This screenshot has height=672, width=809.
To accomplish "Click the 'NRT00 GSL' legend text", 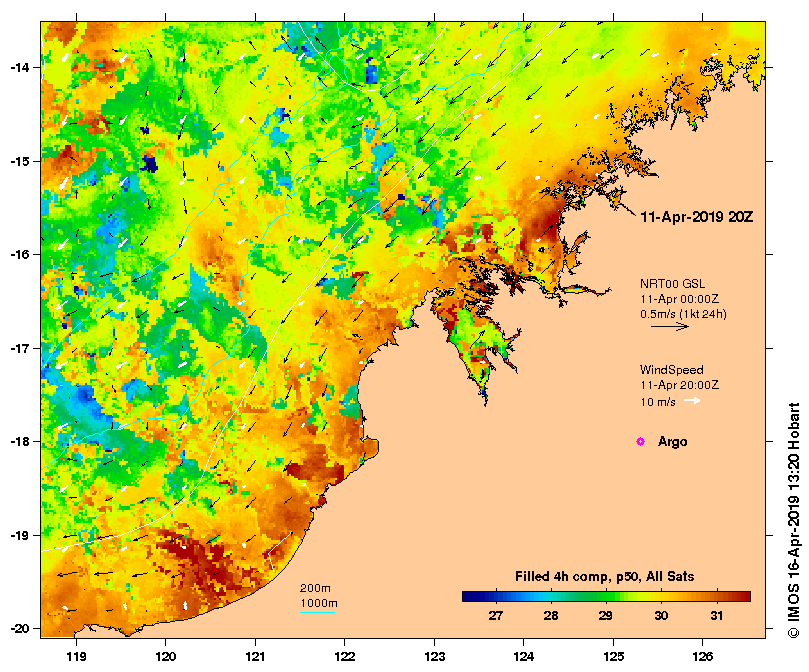I will click(x=672, y=283).
